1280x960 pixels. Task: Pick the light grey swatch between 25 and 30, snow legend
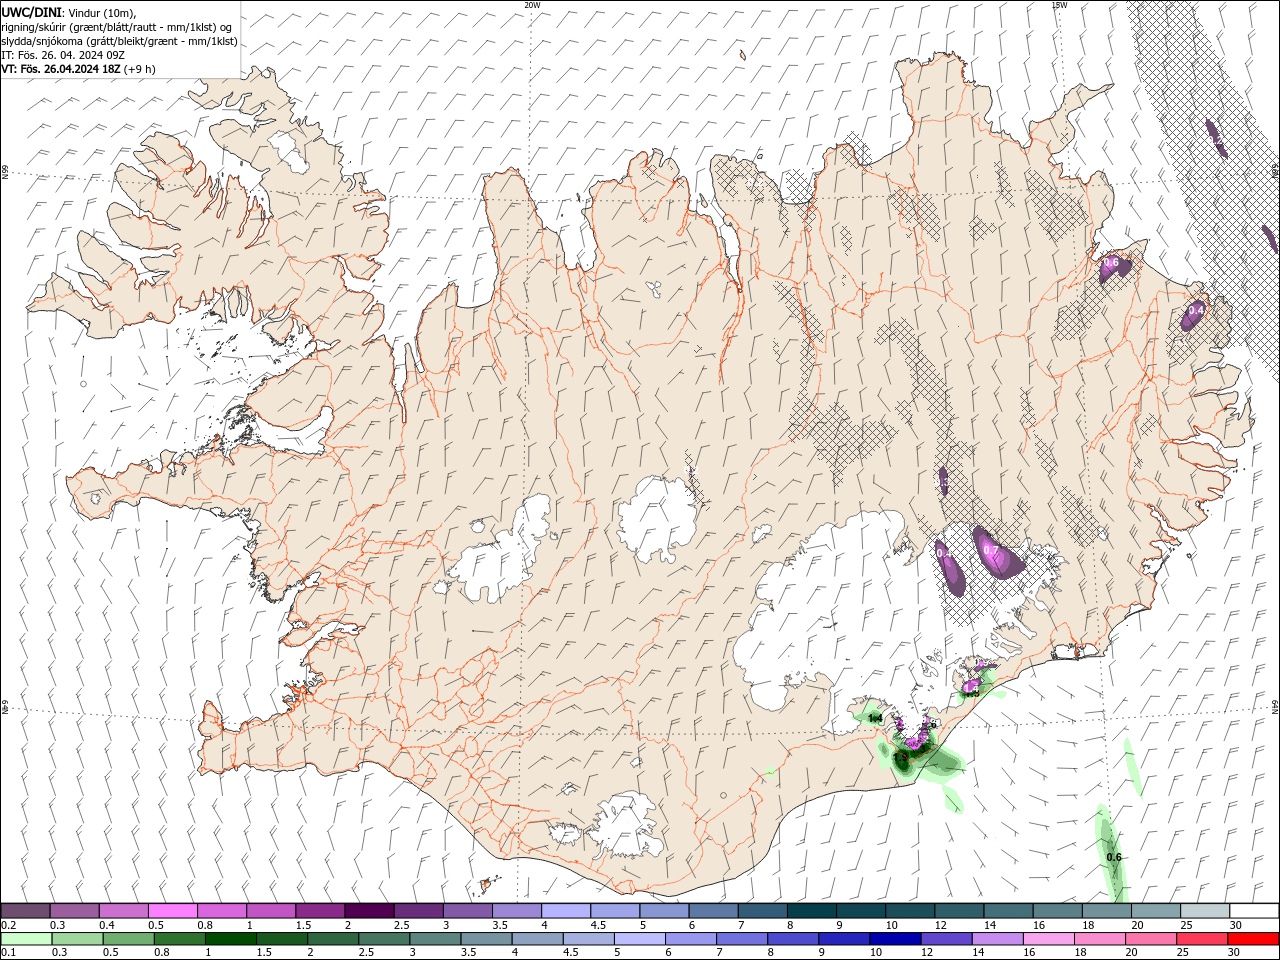[x=1204, y=911]
